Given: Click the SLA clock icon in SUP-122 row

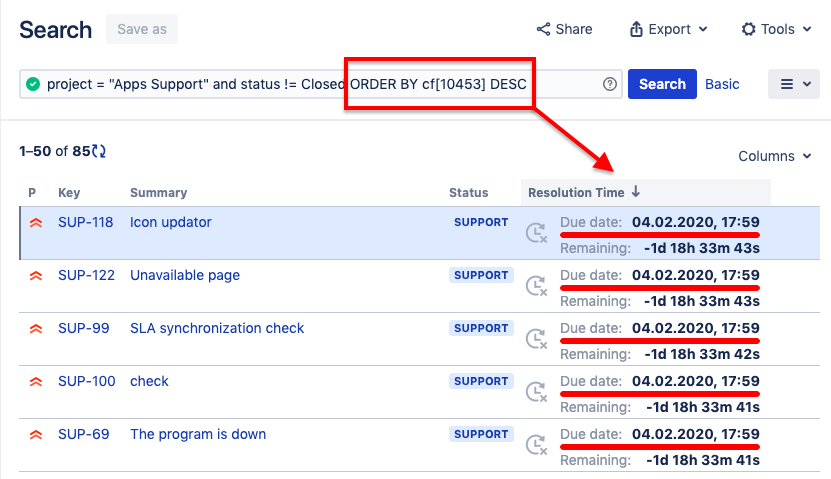Looking at the screenshot, I should (537, 286).
